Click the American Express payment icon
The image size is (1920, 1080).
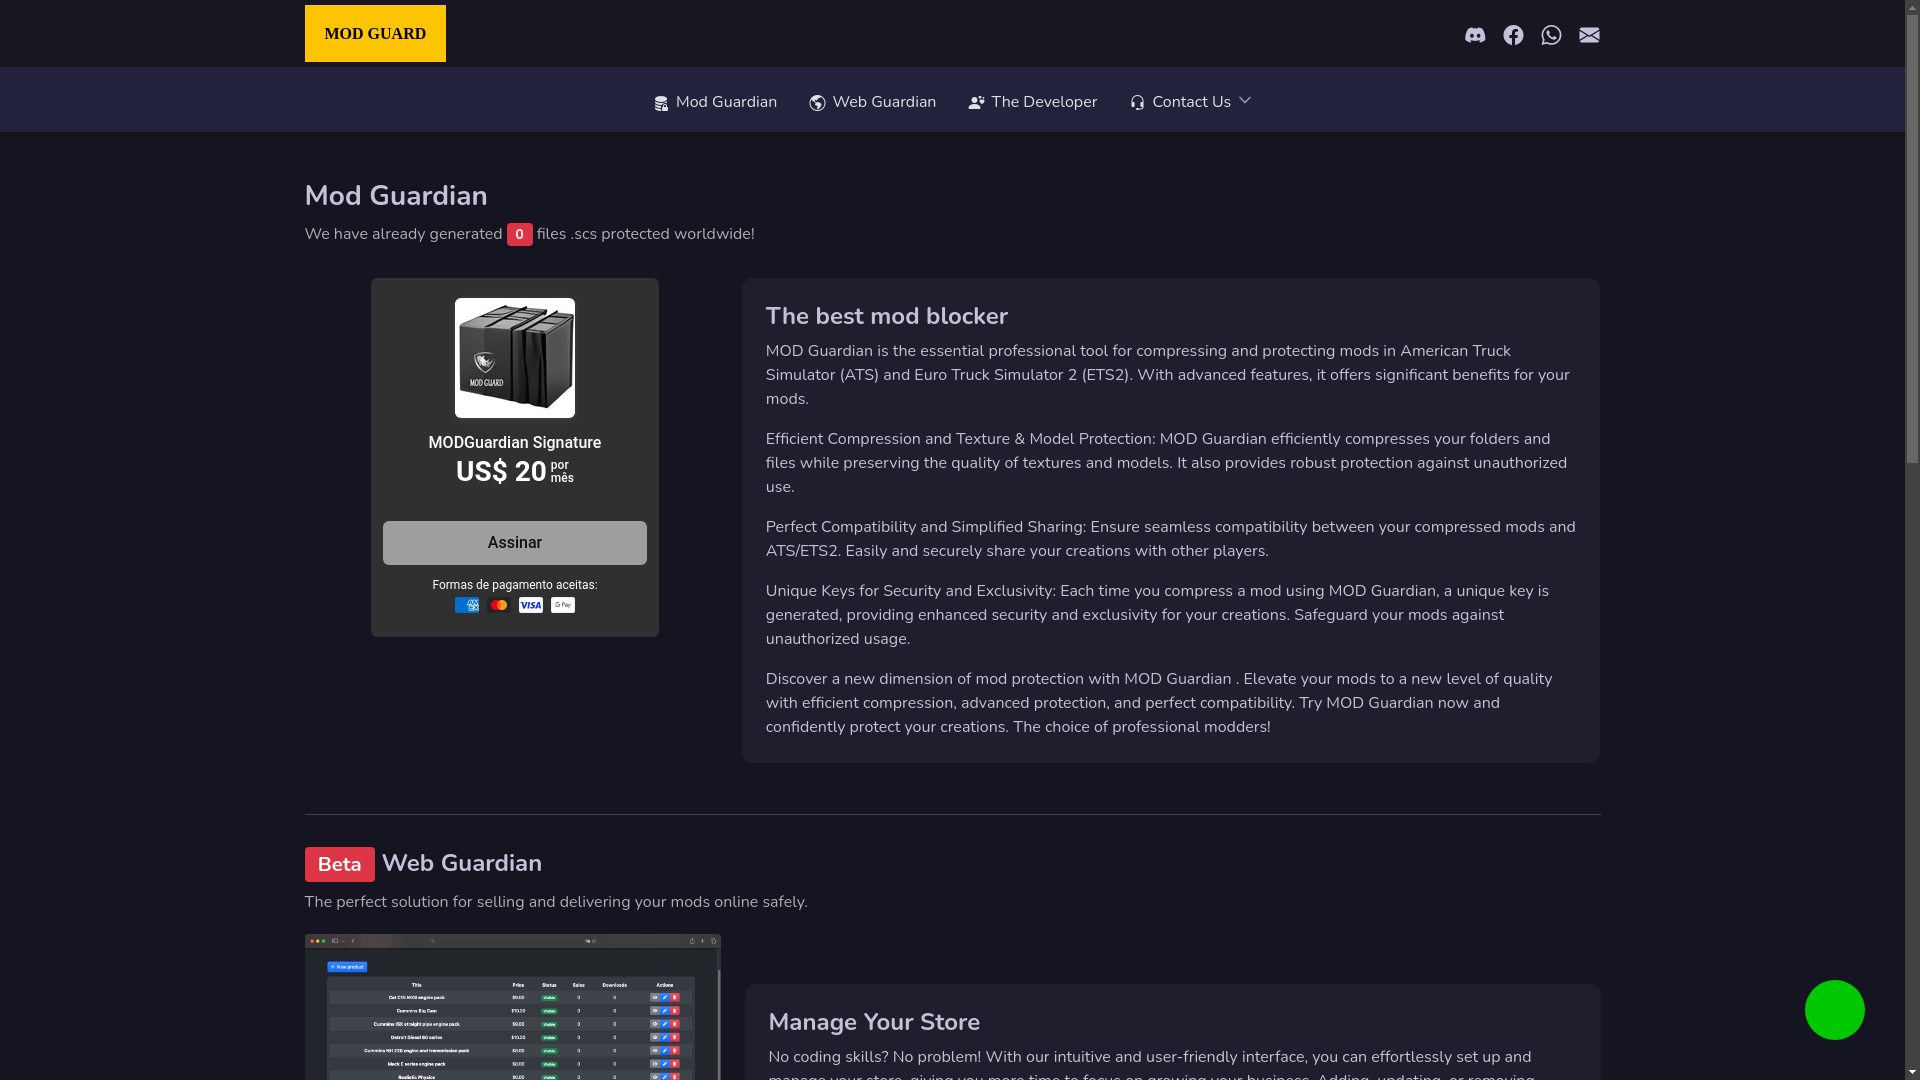point(467,605)
